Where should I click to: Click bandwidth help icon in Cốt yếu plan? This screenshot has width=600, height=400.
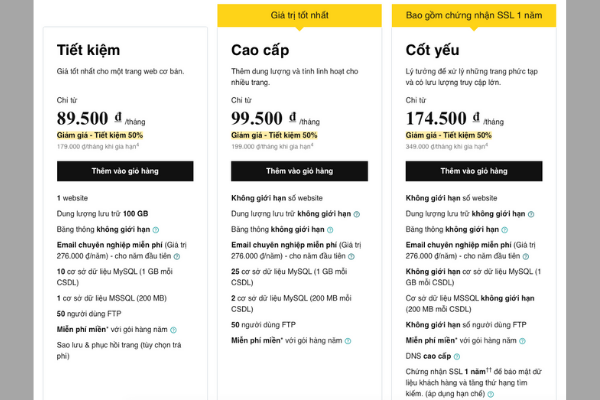coord(504,230)
